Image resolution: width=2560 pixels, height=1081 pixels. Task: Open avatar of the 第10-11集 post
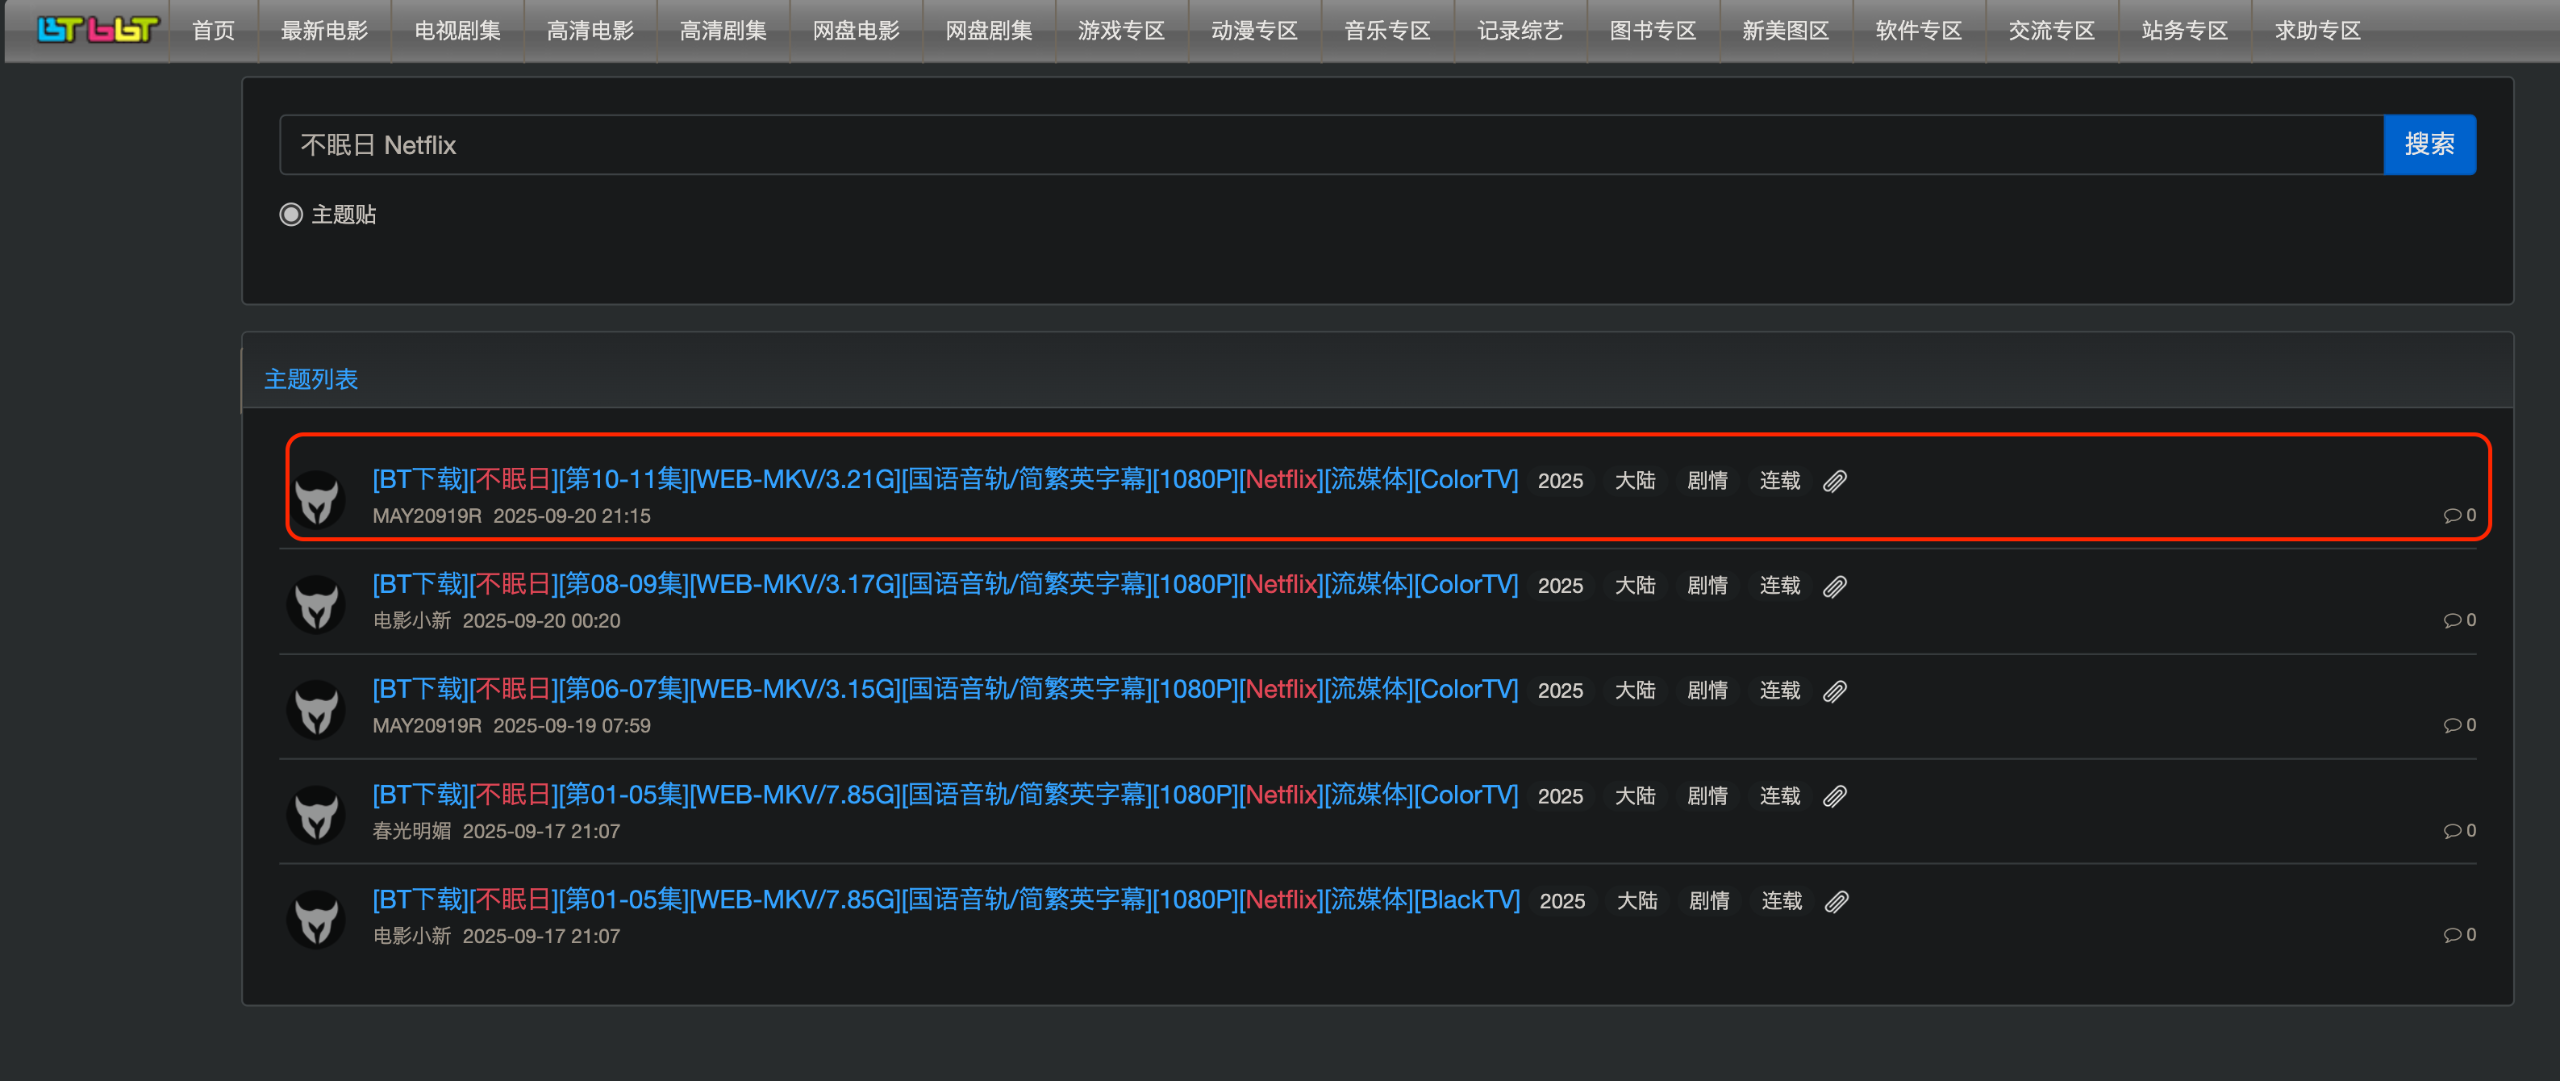tap(317, 498)
